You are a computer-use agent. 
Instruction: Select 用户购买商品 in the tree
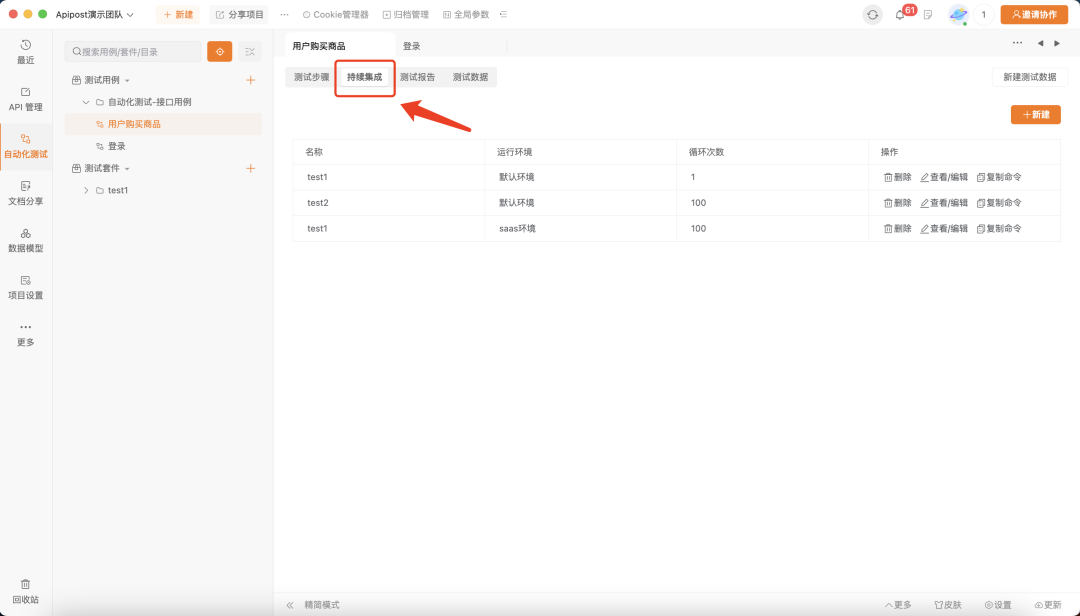click(x=163, y=124)
